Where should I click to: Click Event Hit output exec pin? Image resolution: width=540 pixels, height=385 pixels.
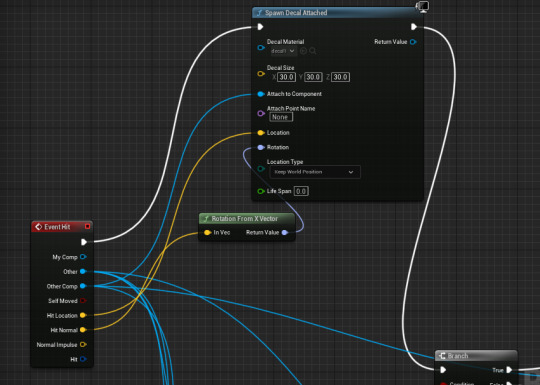point(84,242)
